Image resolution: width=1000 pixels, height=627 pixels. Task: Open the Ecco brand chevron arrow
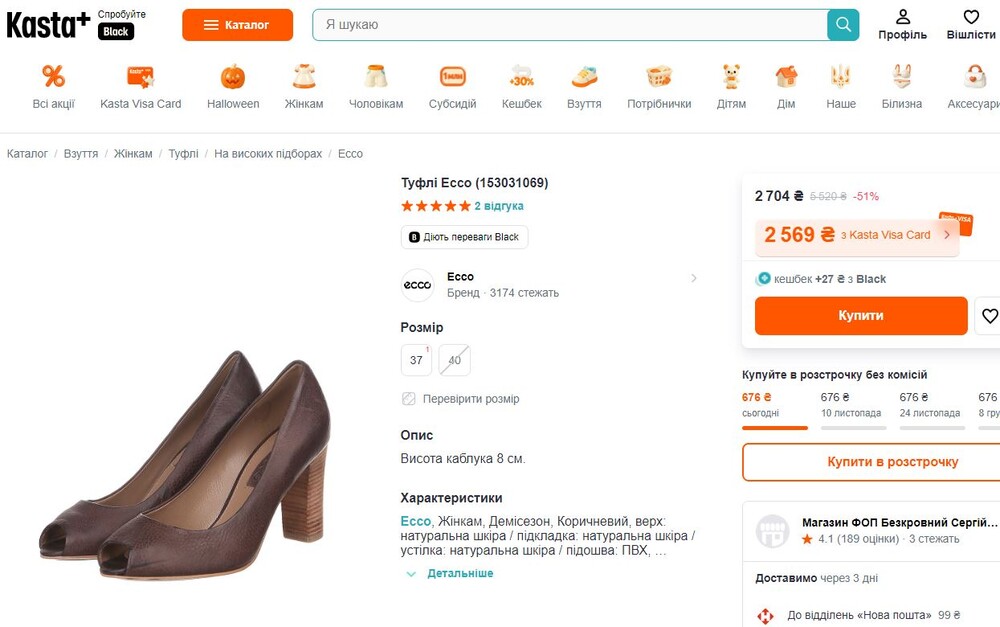click(x=694, y=278)
